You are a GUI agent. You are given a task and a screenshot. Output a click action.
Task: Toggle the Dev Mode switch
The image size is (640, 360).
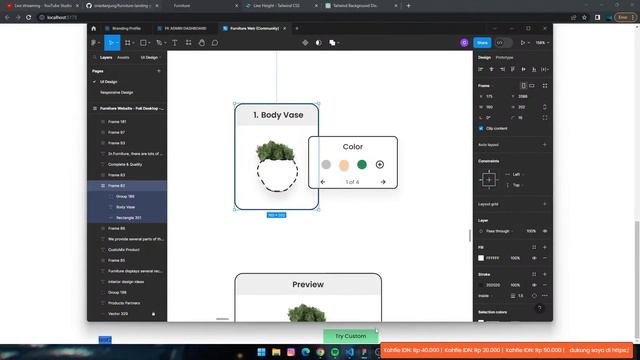click(x=503, y=42)
